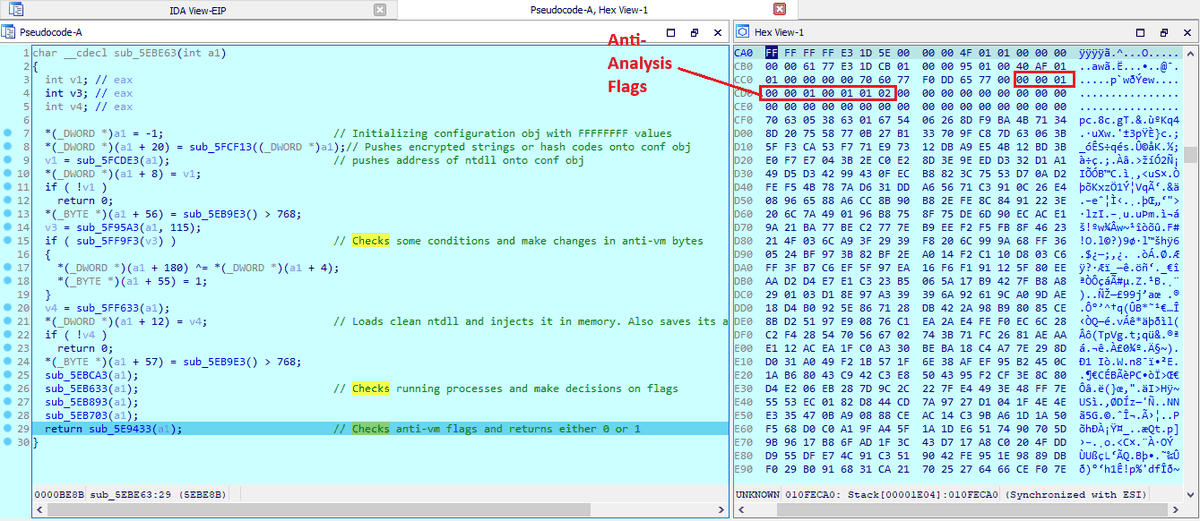The height and width of the screenshot is (521, 1200).
Task: Click hex row address CF0
Action: [x=744, y=119]
